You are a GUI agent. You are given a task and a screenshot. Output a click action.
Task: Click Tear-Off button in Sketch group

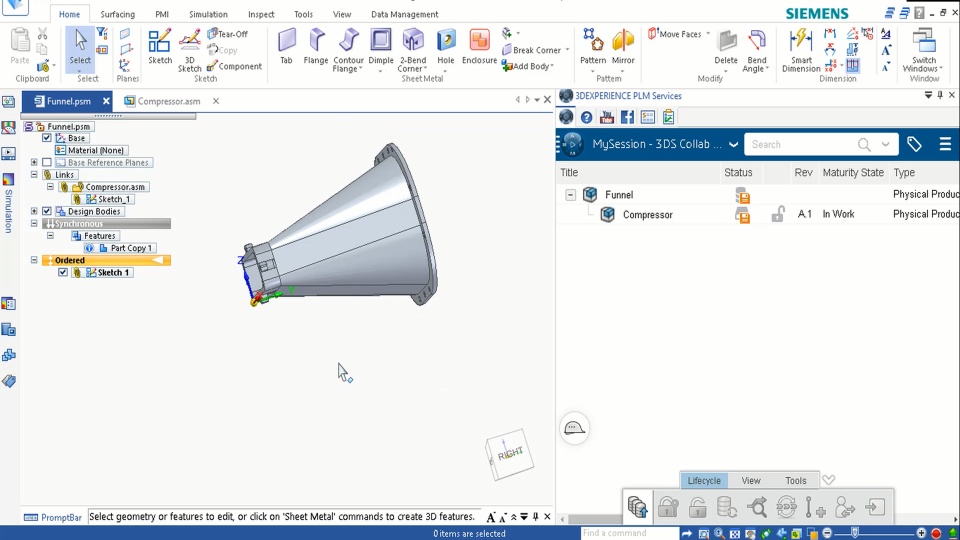coord(227,34)
